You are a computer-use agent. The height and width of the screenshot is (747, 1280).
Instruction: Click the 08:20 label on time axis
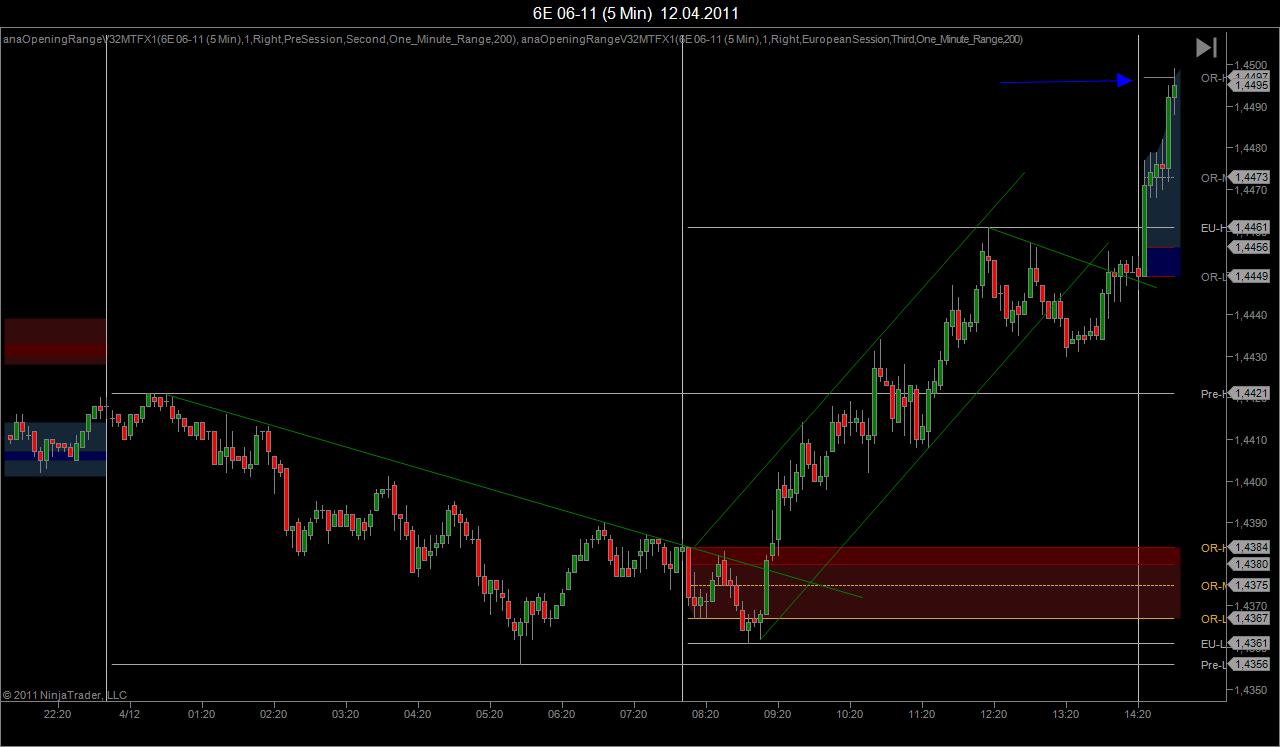pos(705,714)
